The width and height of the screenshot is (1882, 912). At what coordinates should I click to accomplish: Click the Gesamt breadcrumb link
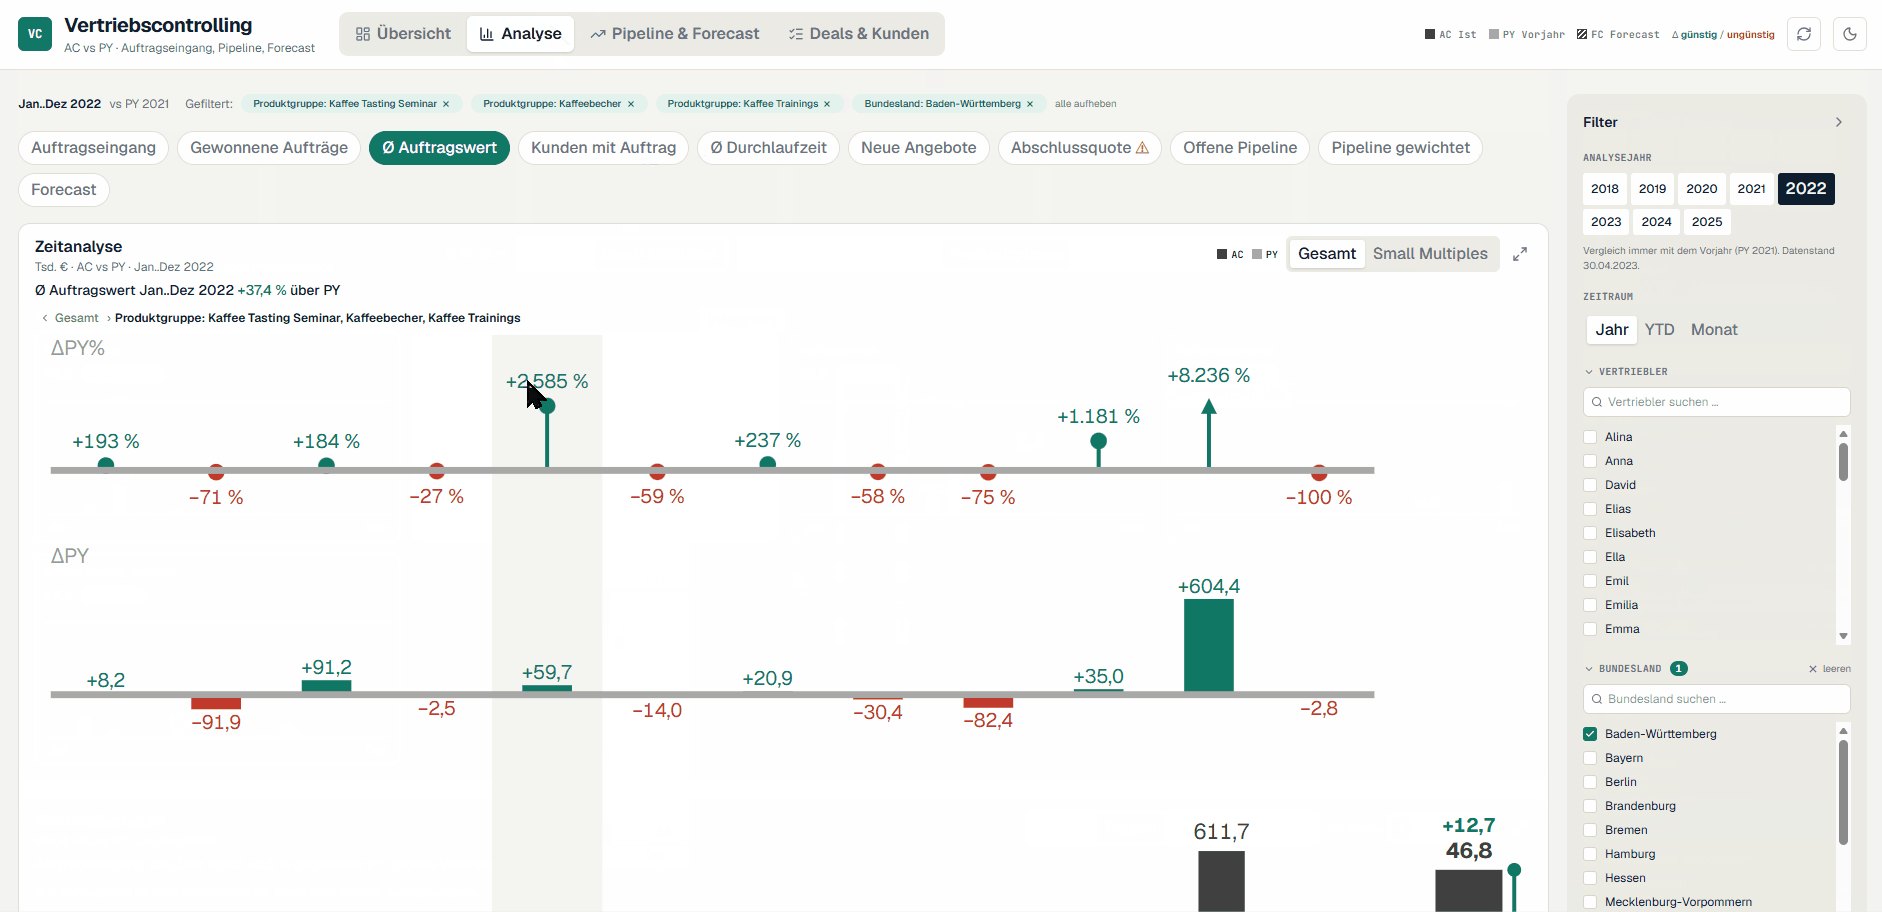click(77, 318)
